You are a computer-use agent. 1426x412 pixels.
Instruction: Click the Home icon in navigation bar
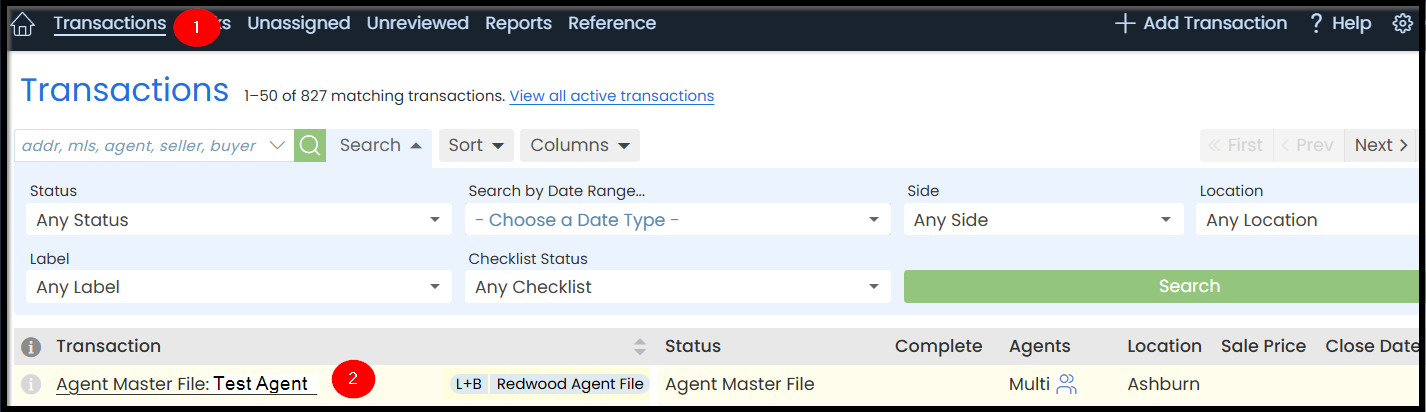22,24
